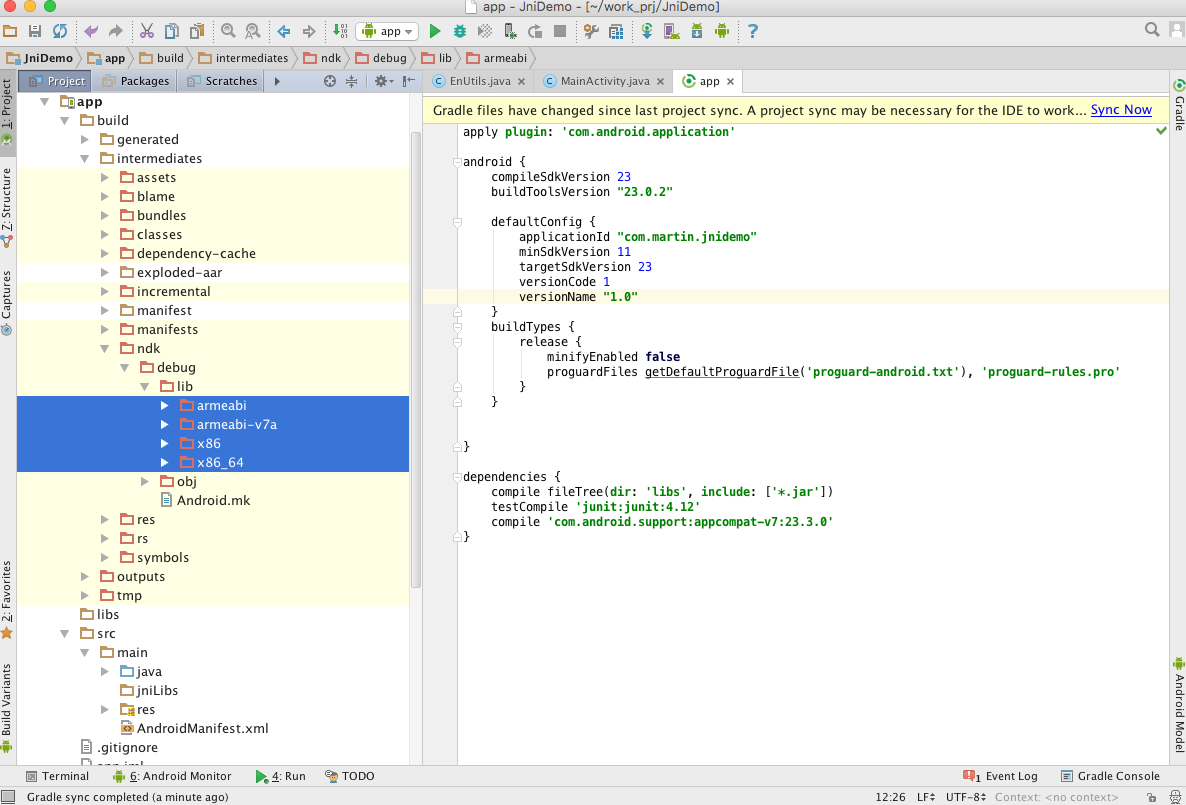Open Help with the question mark icon

(x=752, y=32)
